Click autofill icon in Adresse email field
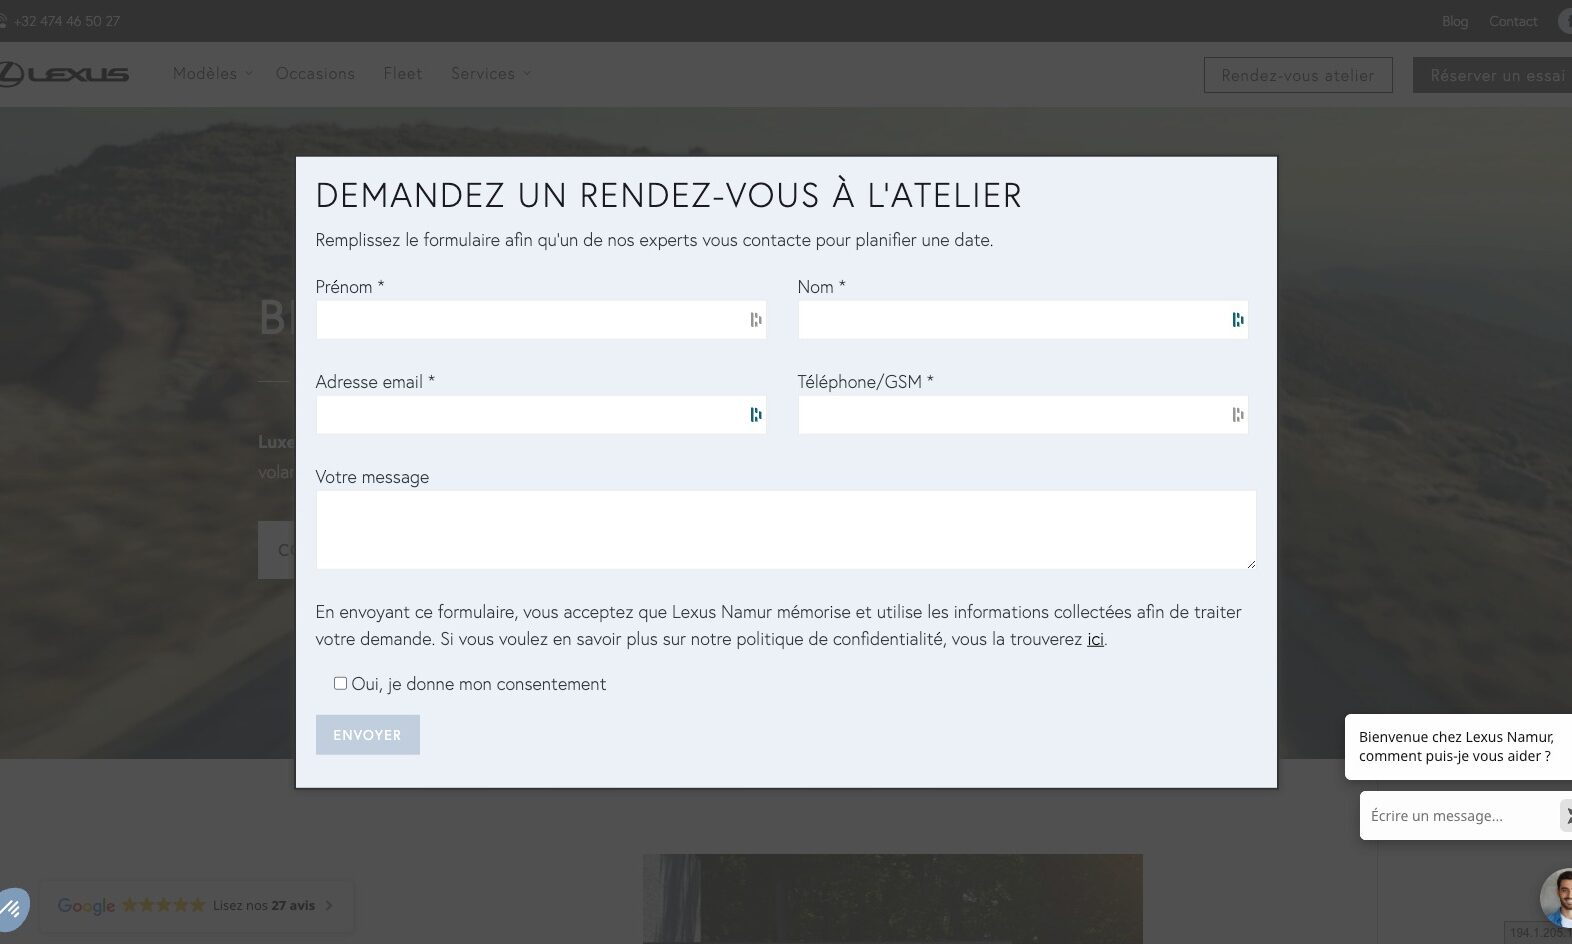 (755, 415)
